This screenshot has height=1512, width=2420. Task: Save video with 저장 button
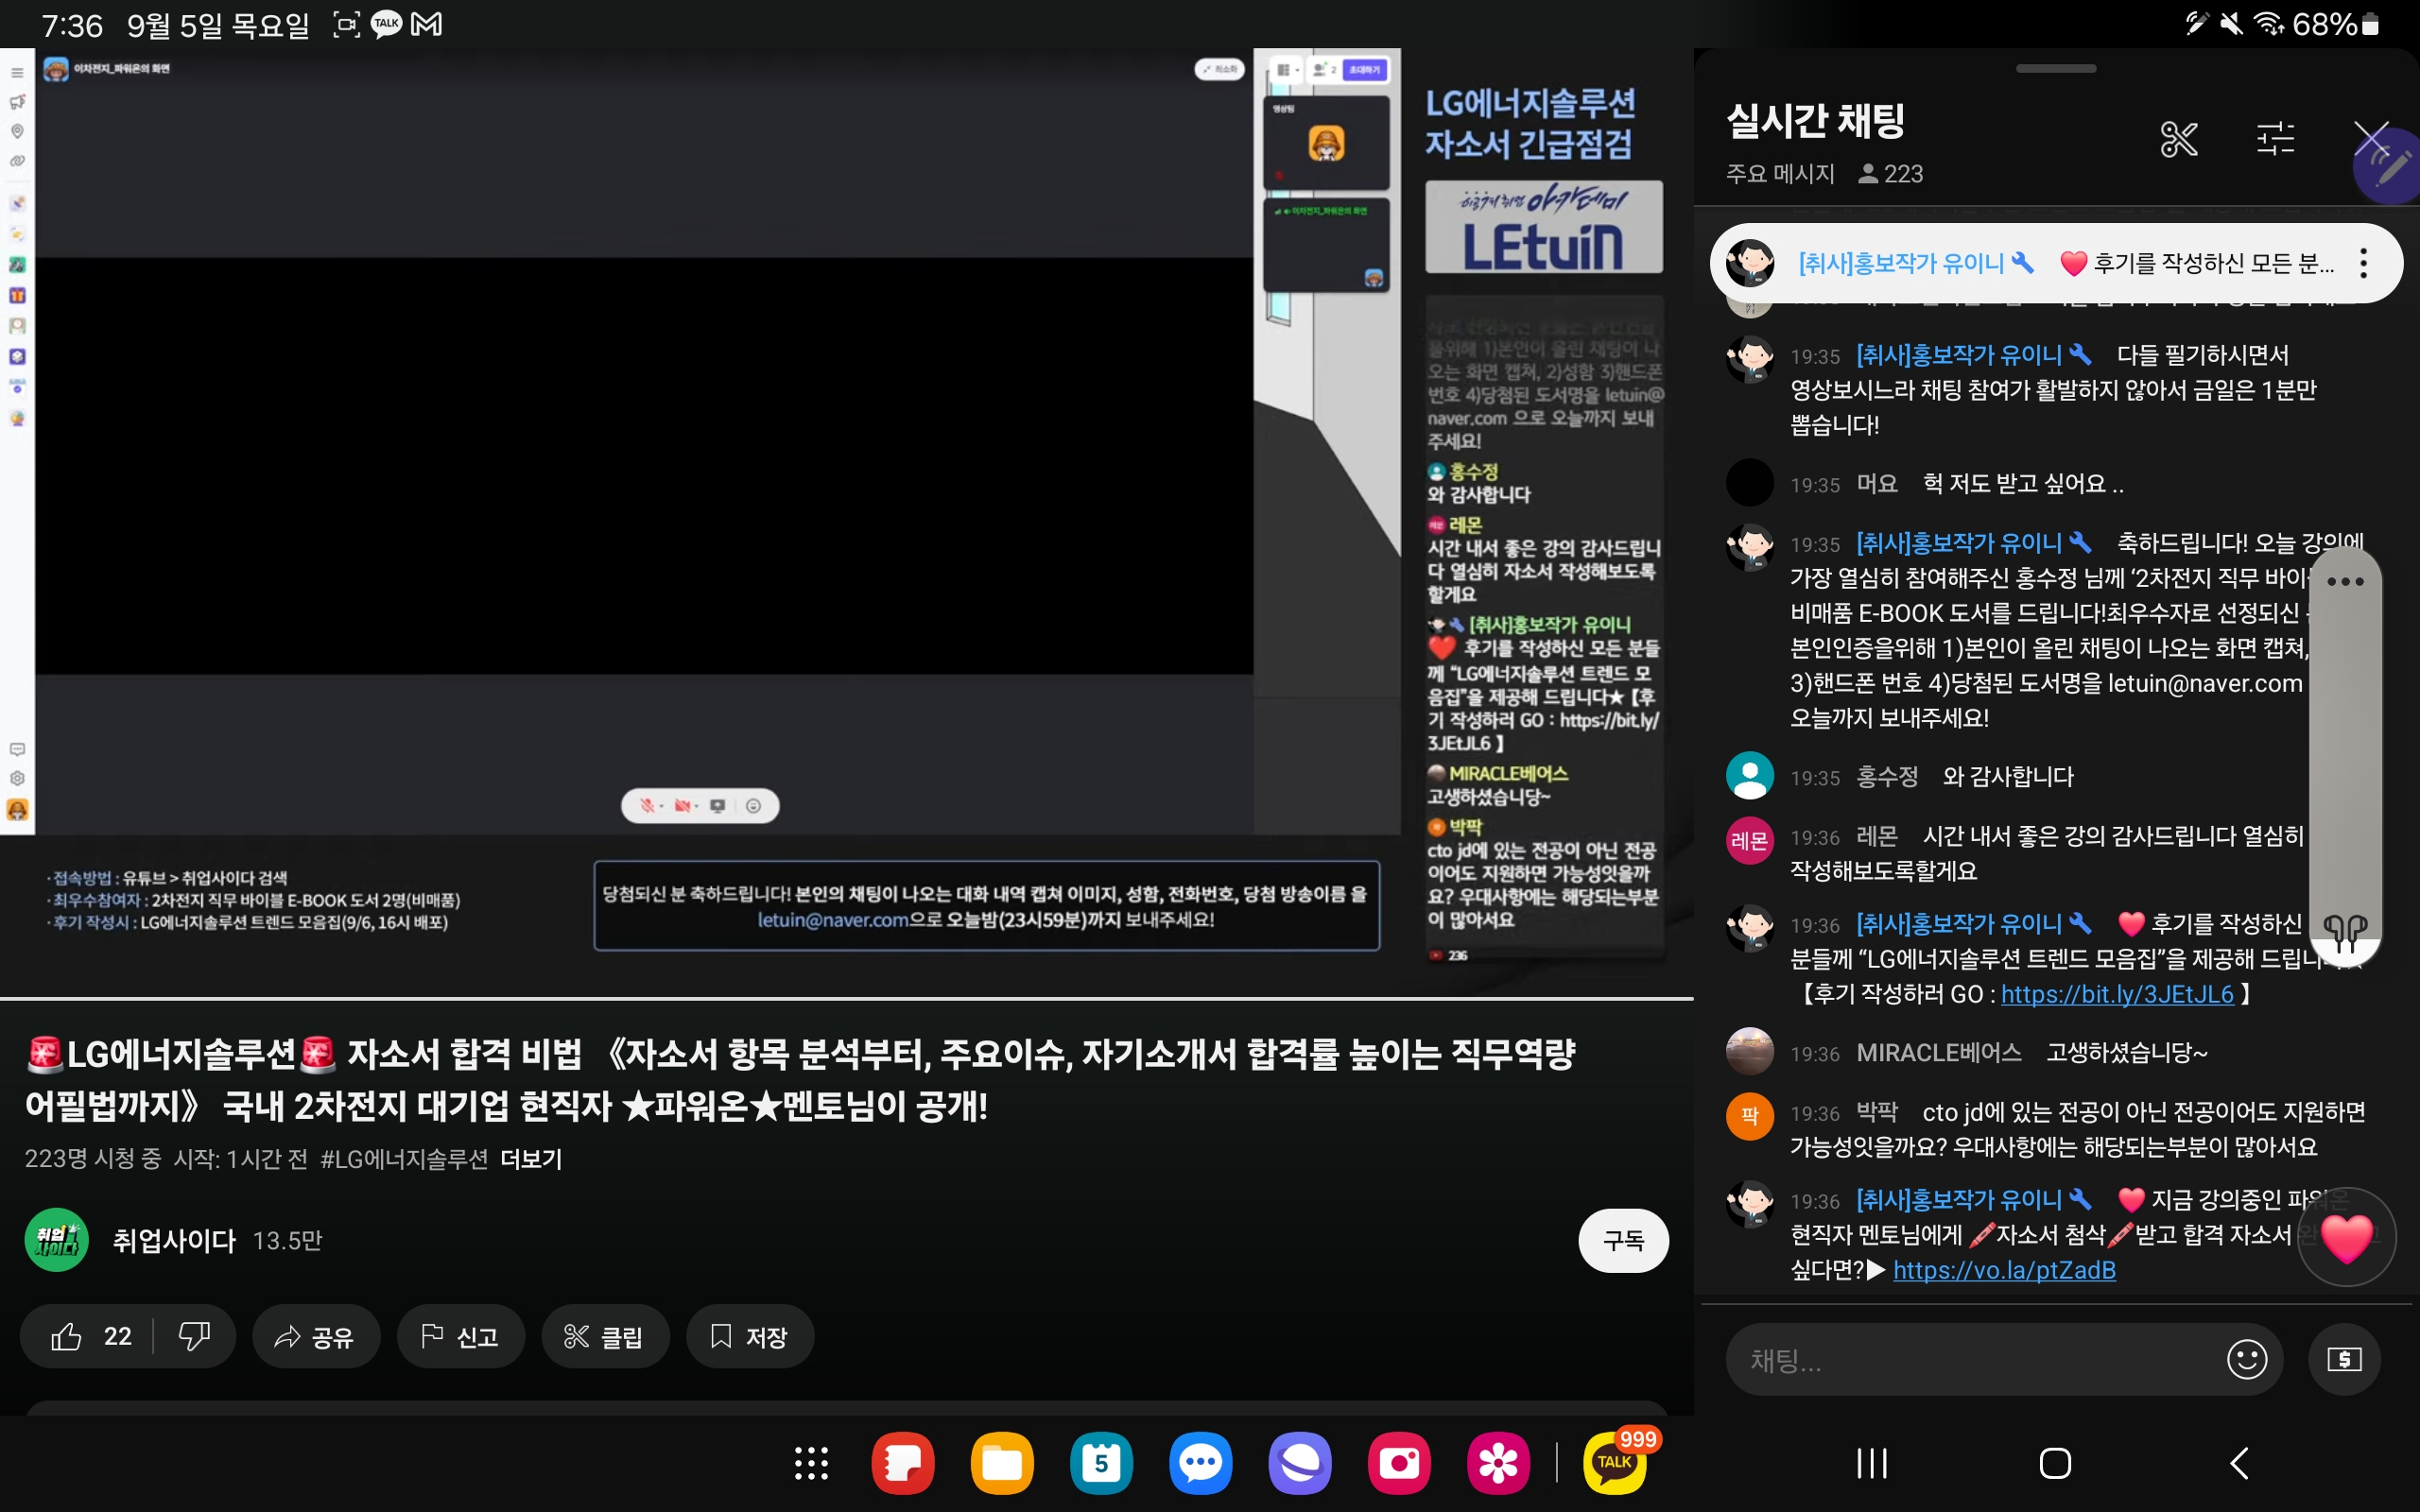click(x=749, y=1336)
